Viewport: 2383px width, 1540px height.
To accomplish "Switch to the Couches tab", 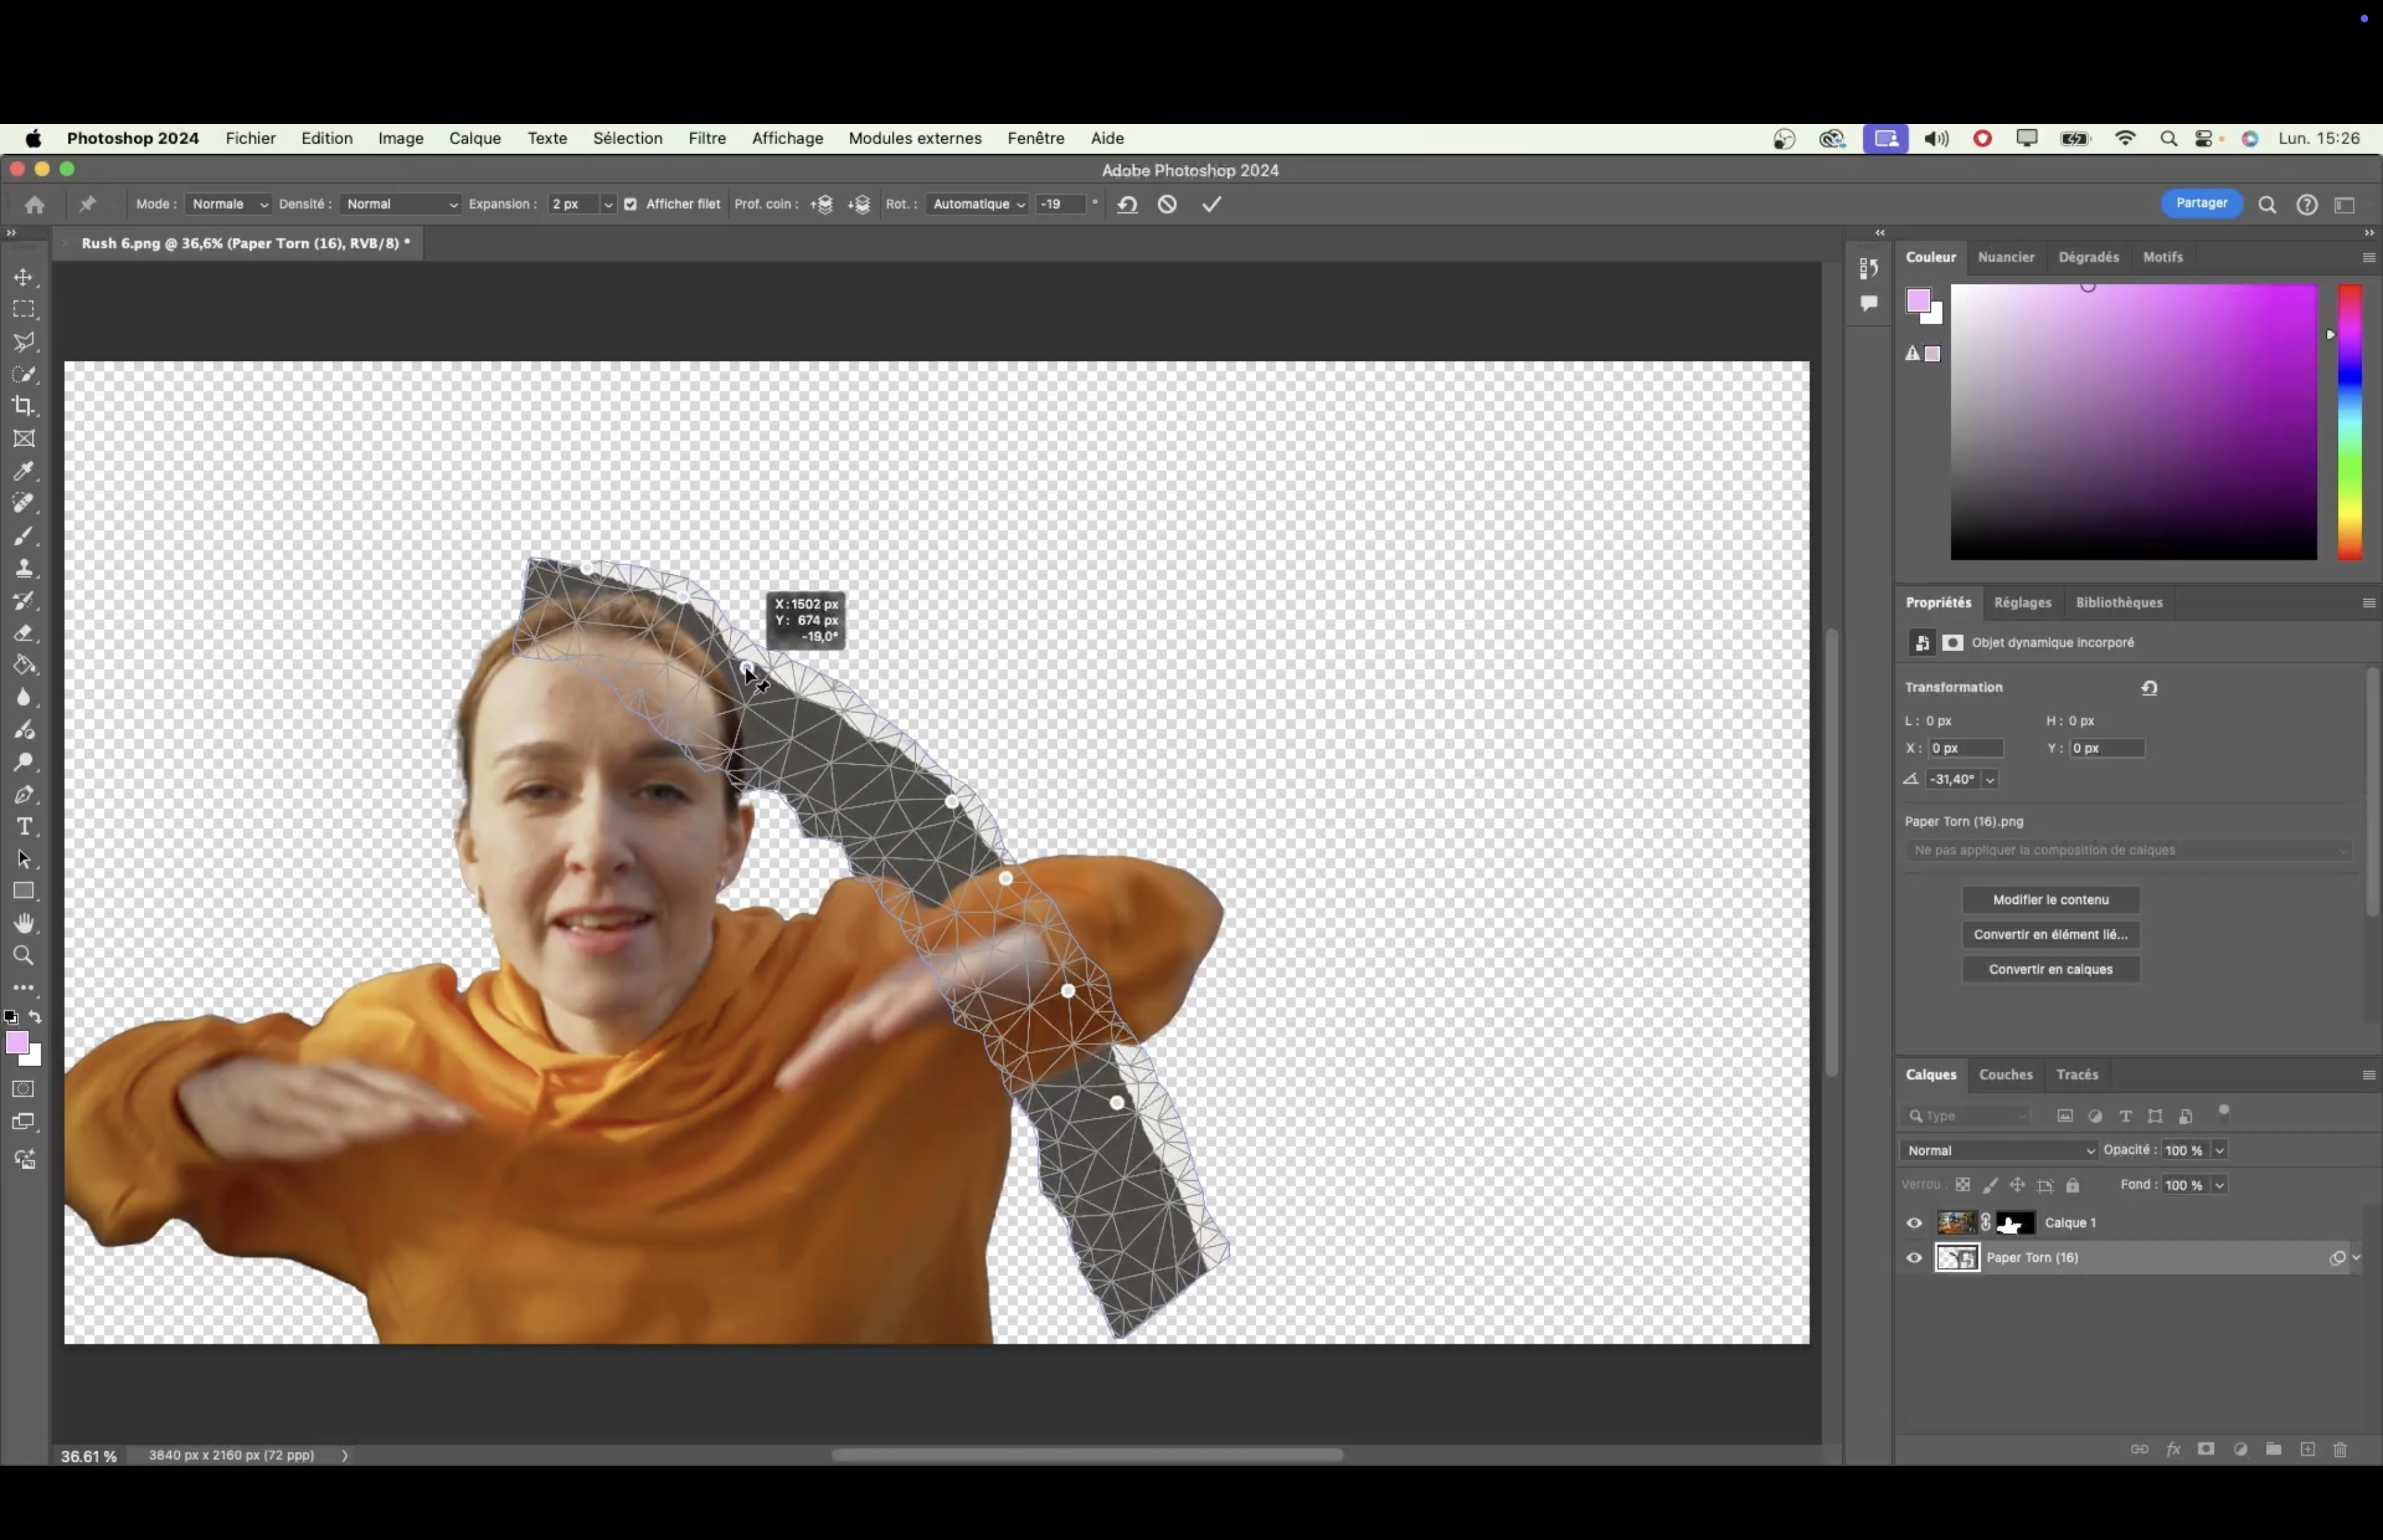I will coord(2005,1074).
